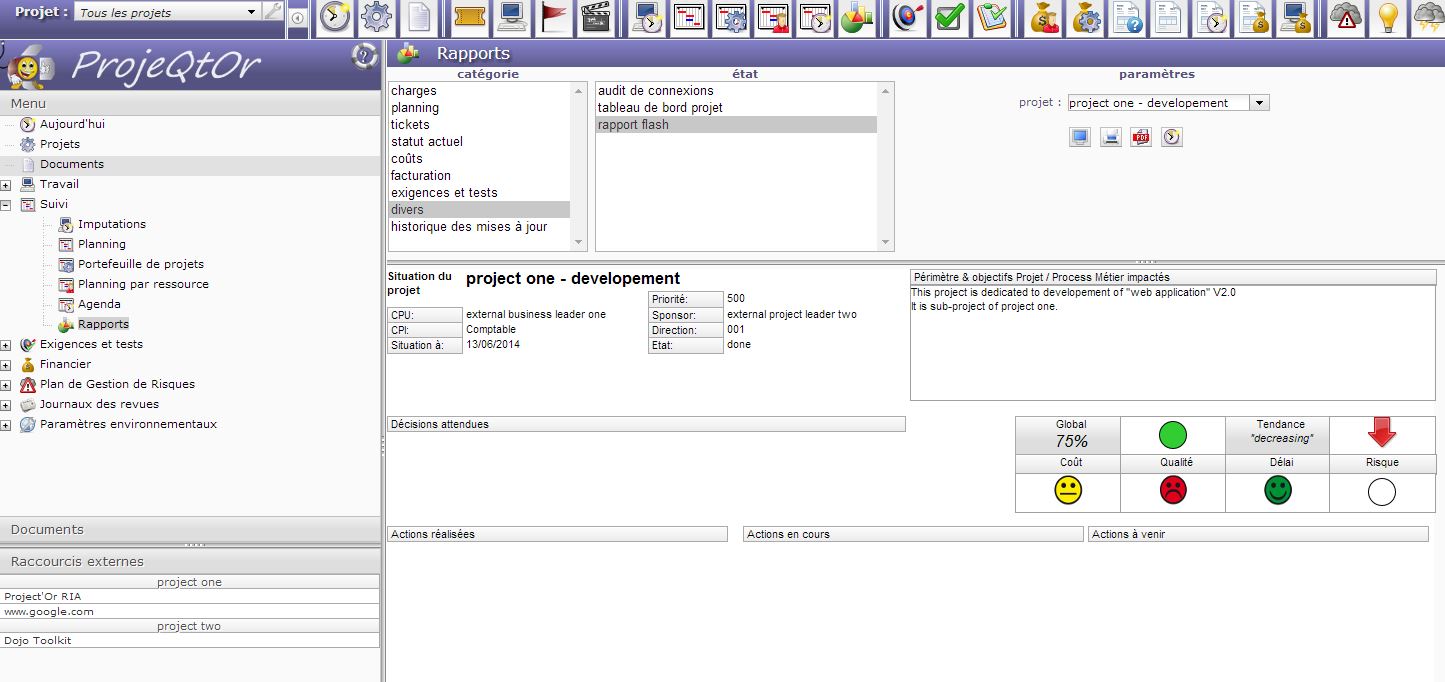Expand the Travail menu tree node

6,185
